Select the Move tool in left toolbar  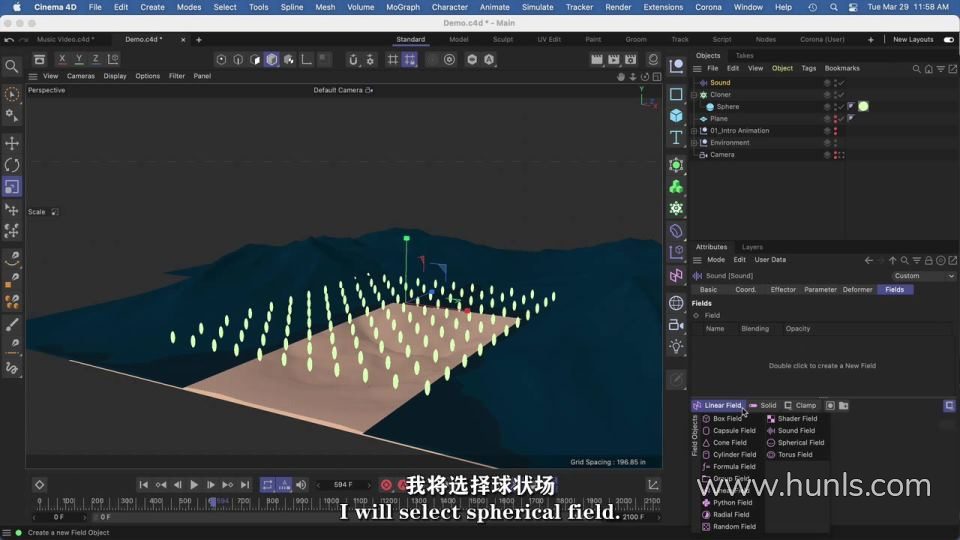[12, 143]
